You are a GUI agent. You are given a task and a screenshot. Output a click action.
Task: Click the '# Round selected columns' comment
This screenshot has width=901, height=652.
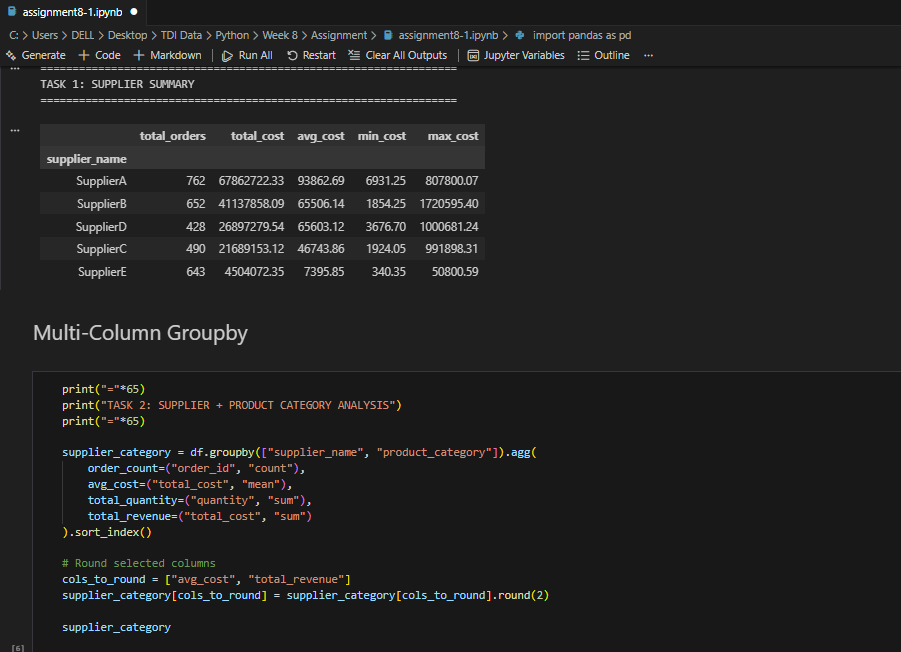[x=139, y=563]
